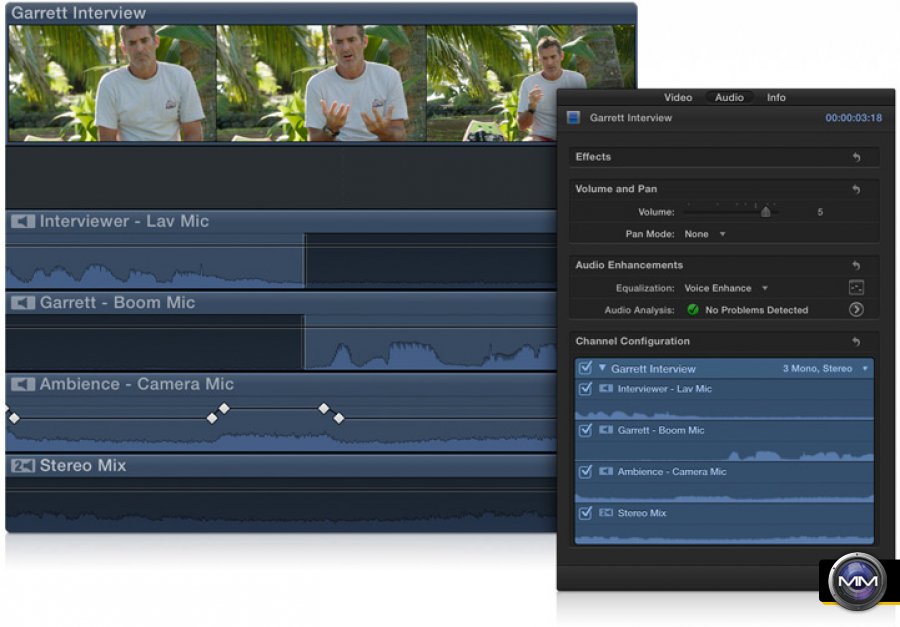This screenshot has width=900, height=627.
Task: Click the volume value field showing 5
Action: click(x=820, y=212)
